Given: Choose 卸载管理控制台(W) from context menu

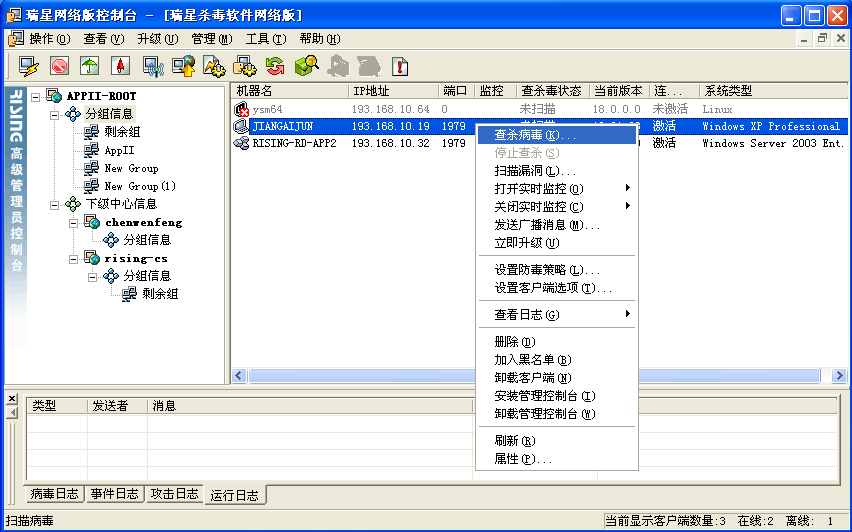Looking at the screenshot, I should (x=557, y=414).
